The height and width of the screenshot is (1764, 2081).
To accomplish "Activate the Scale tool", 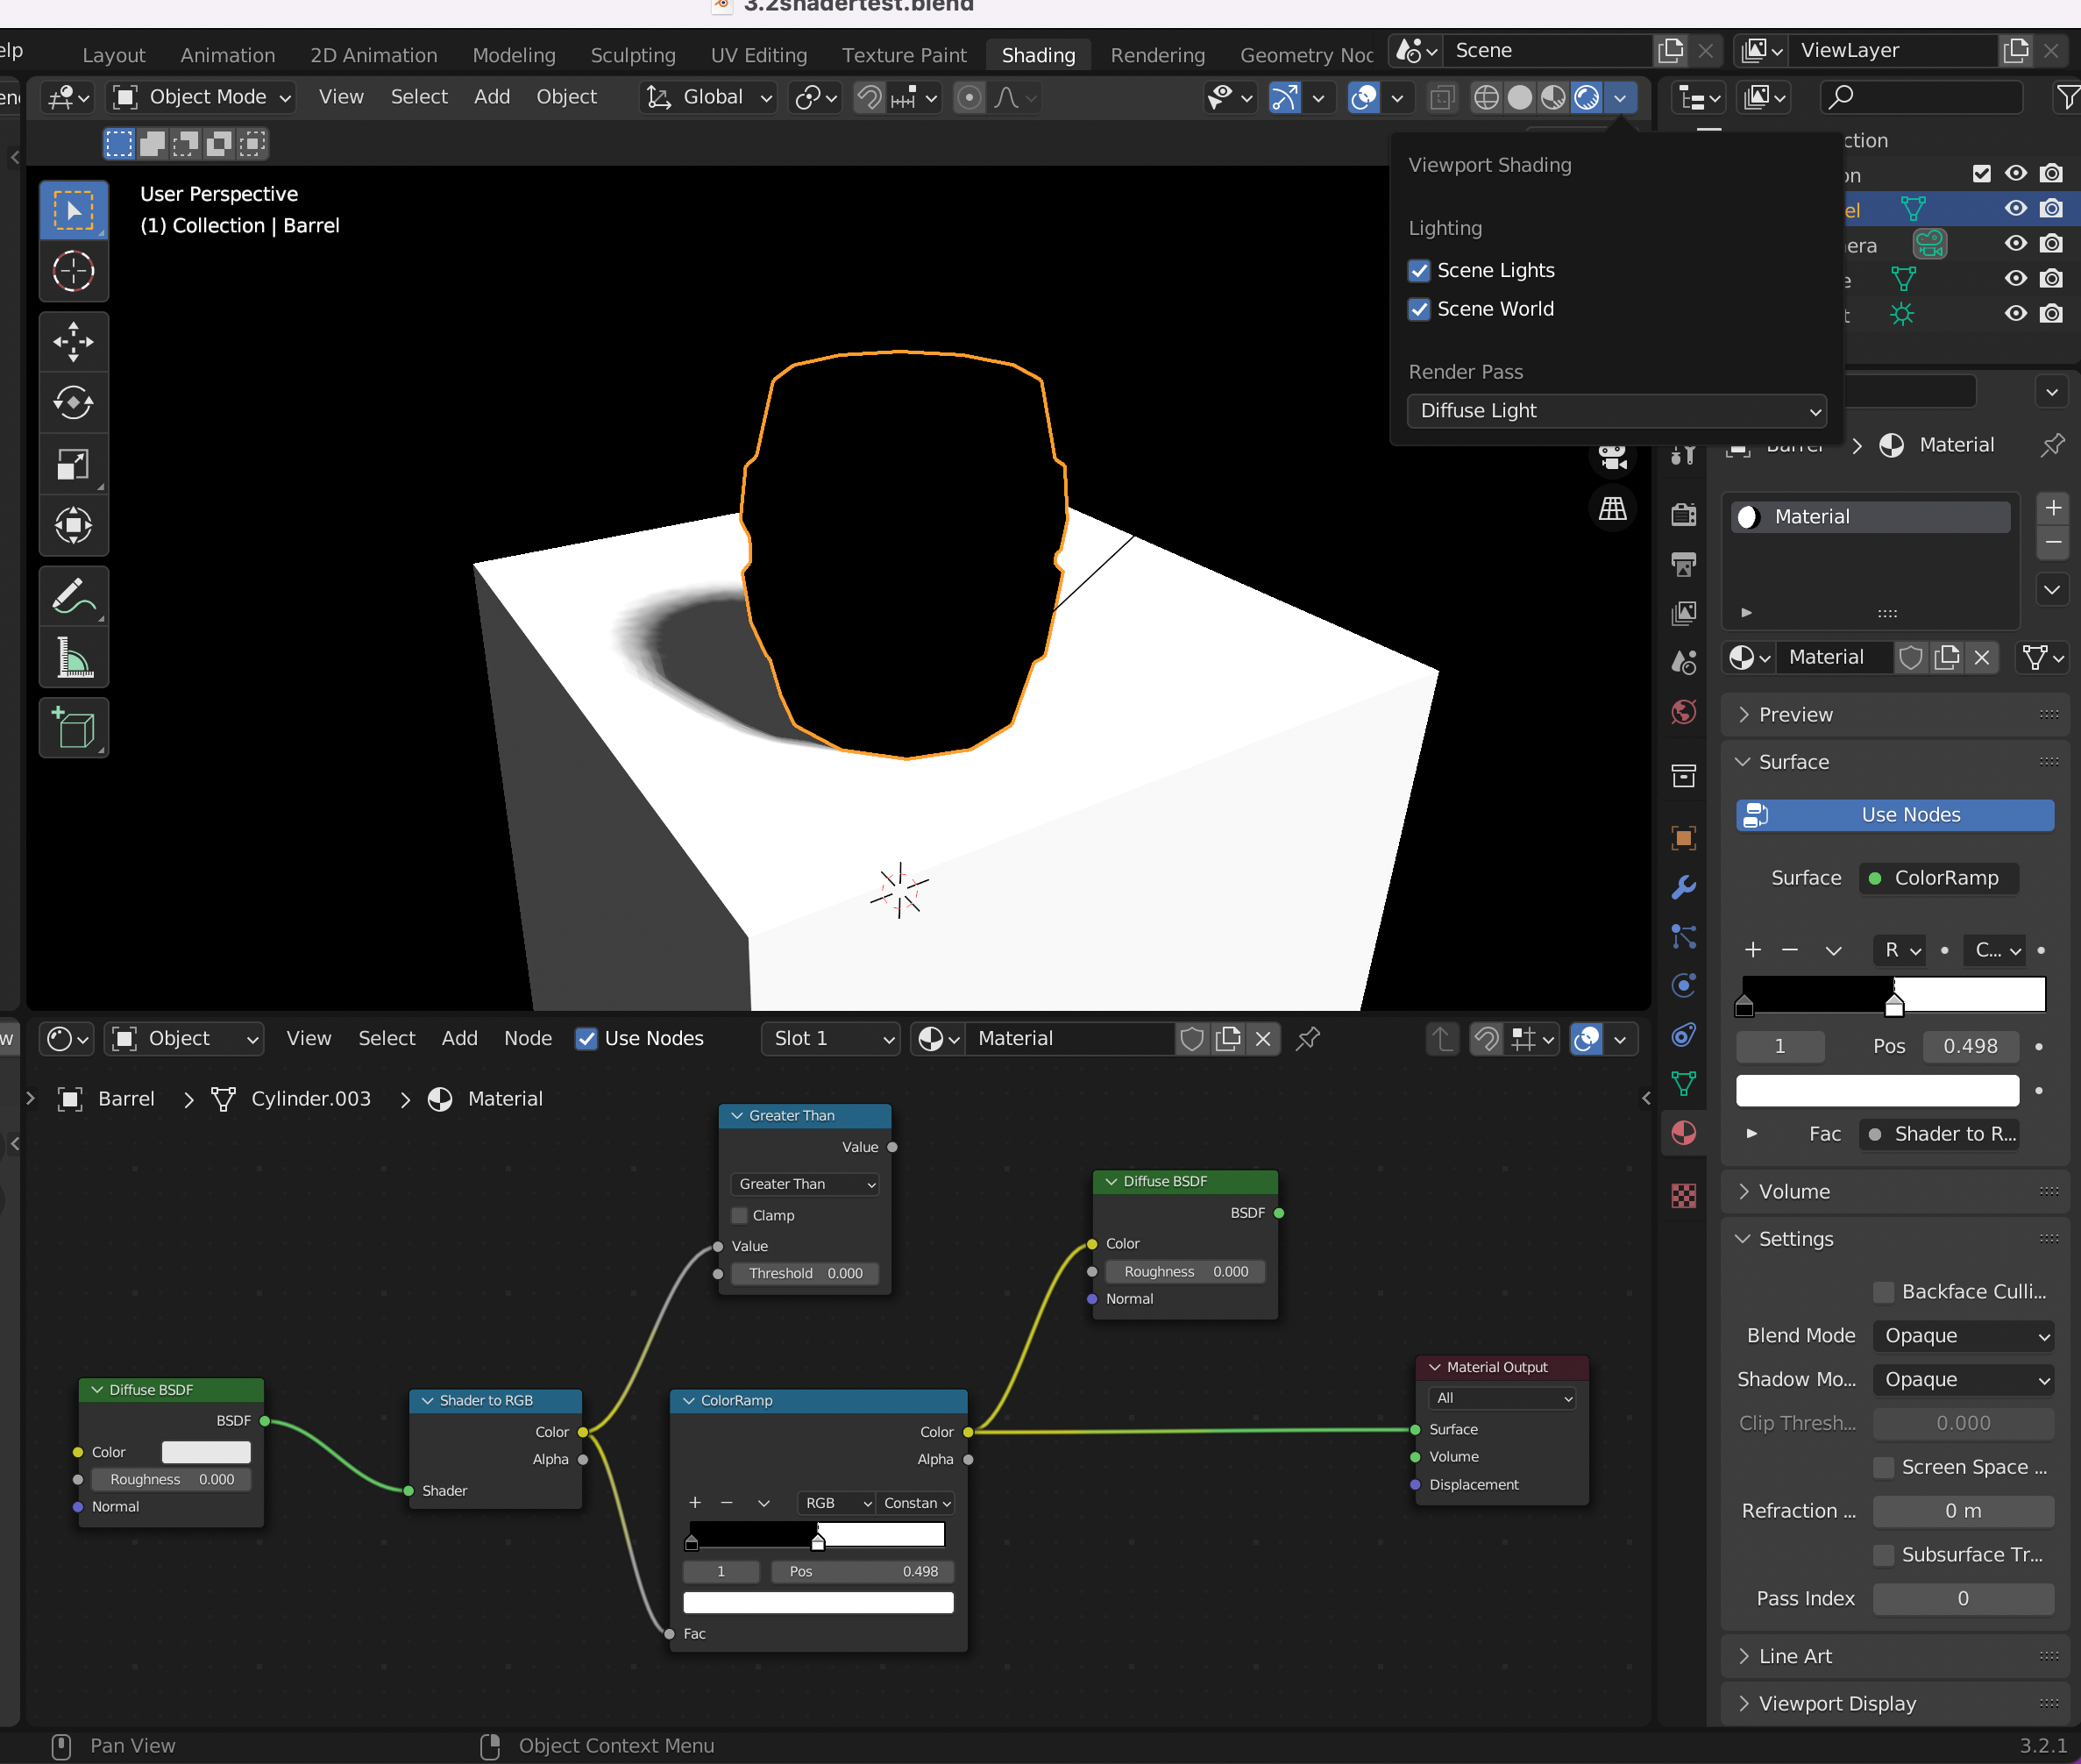I will click(x=73, y=464).
